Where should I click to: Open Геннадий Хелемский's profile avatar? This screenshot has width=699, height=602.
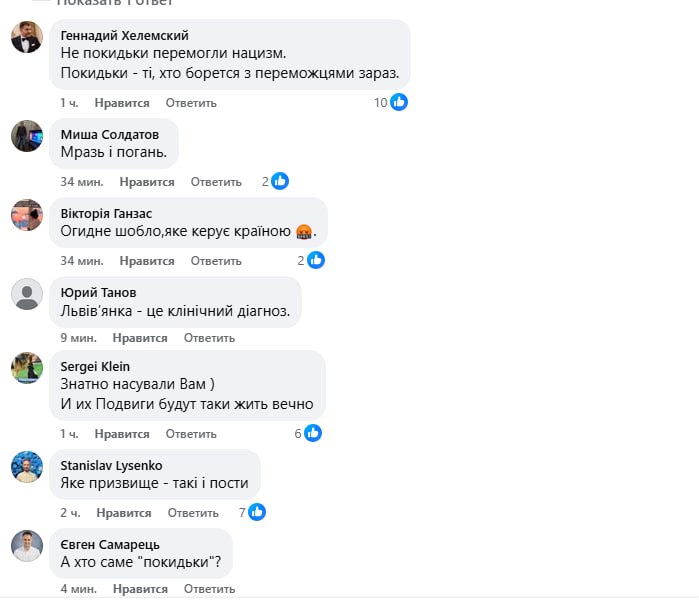coord(27,37)
